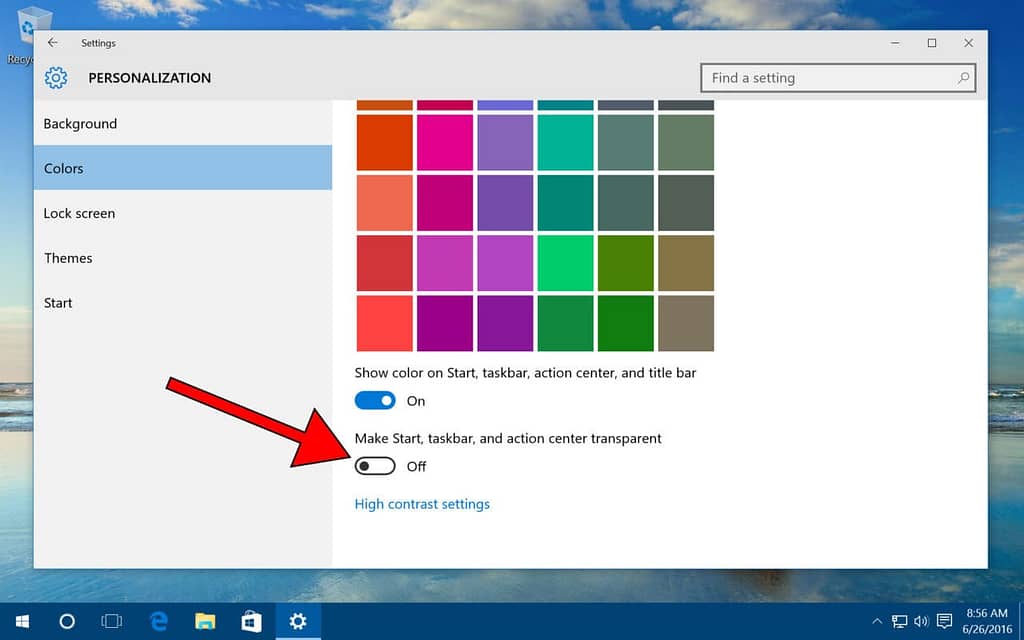This screenshot has width=1024, height=640.
Task: Launch Microsoft Edge from the taskbar
Action: [x=158, y=622]
